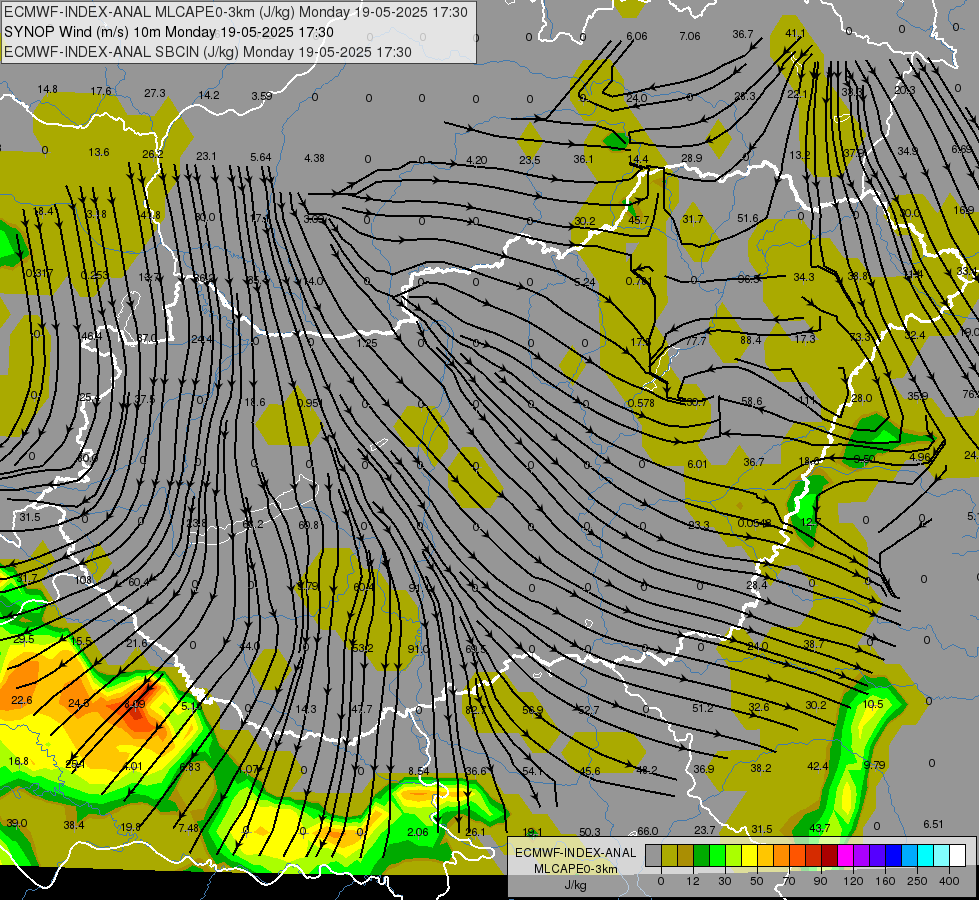This screenshot has width=979, height=900.
Task: Click the 'ECMWF-INDEX-ANAL SBCIN (J/kg)' header line
Action: [x=208, y=52]
